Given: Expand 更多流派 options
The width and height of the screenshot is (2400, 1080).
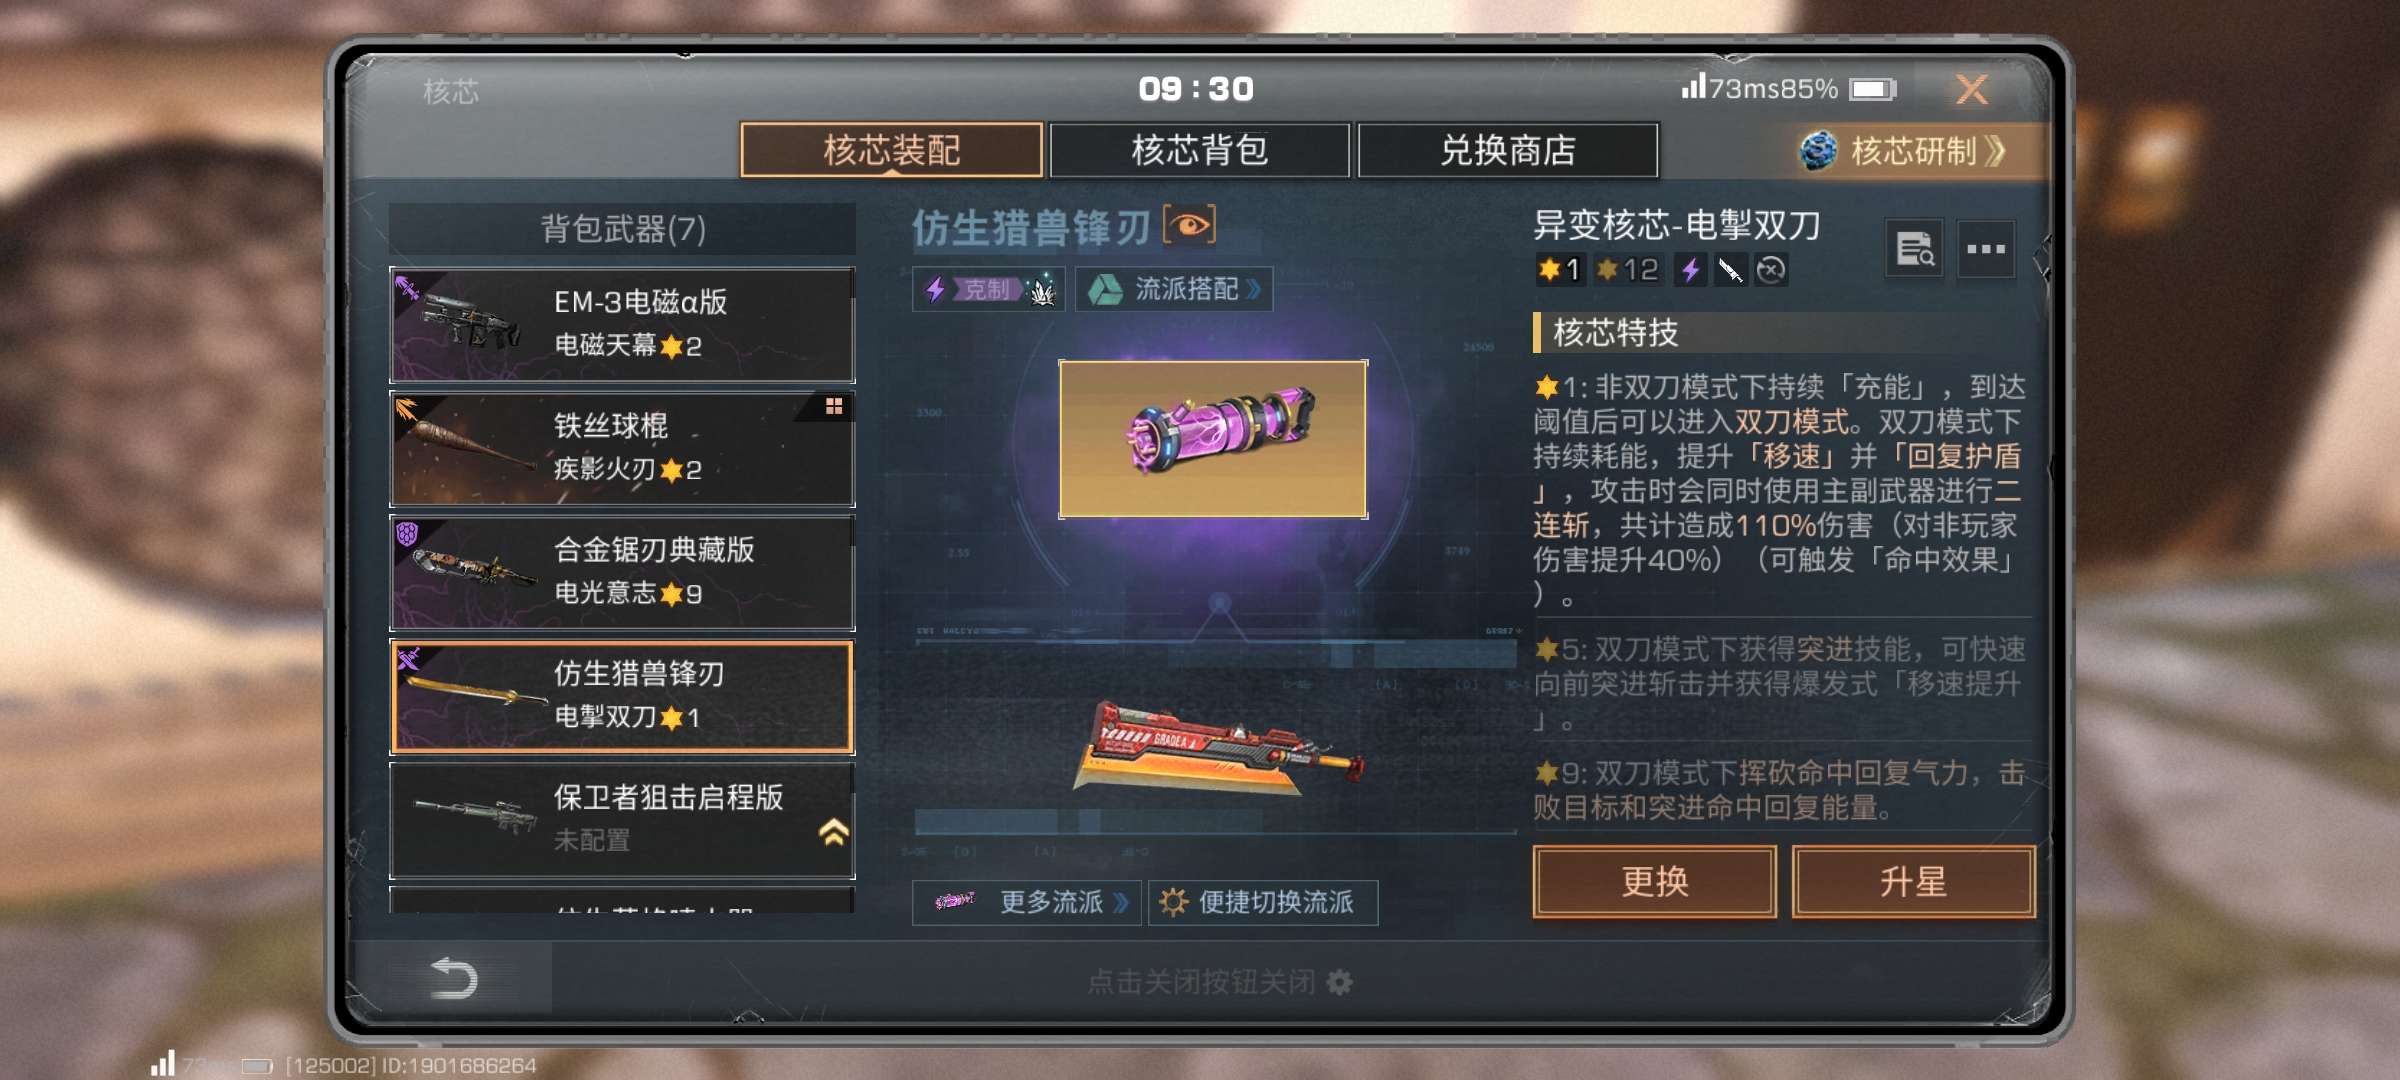Looking at the screenshot, I should pos(1027,903).
